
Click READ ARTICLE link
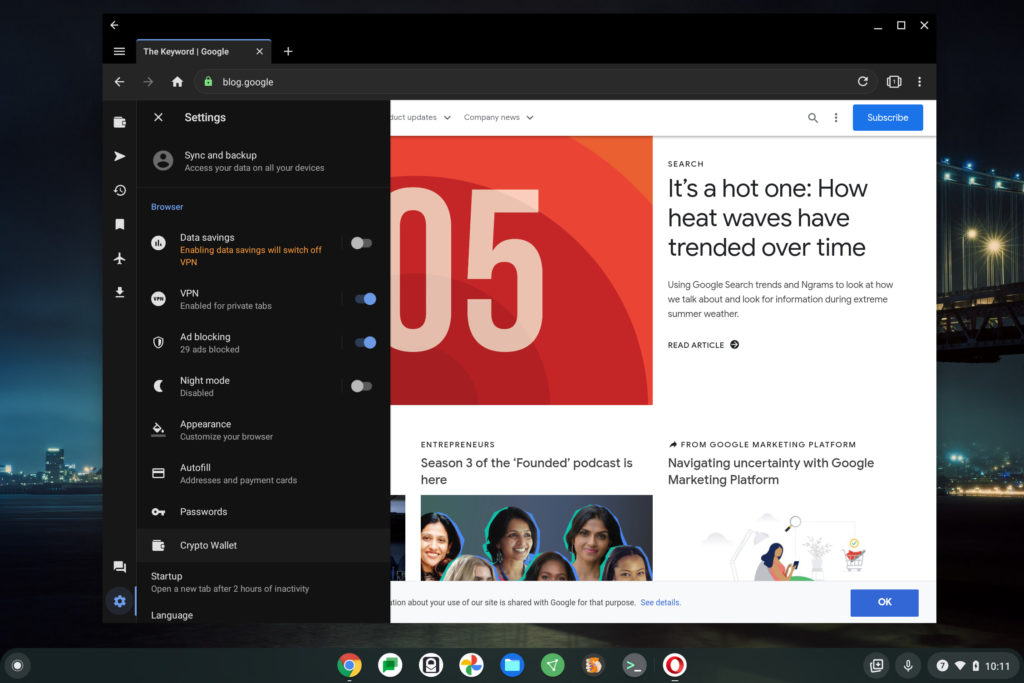pos(703,345)
